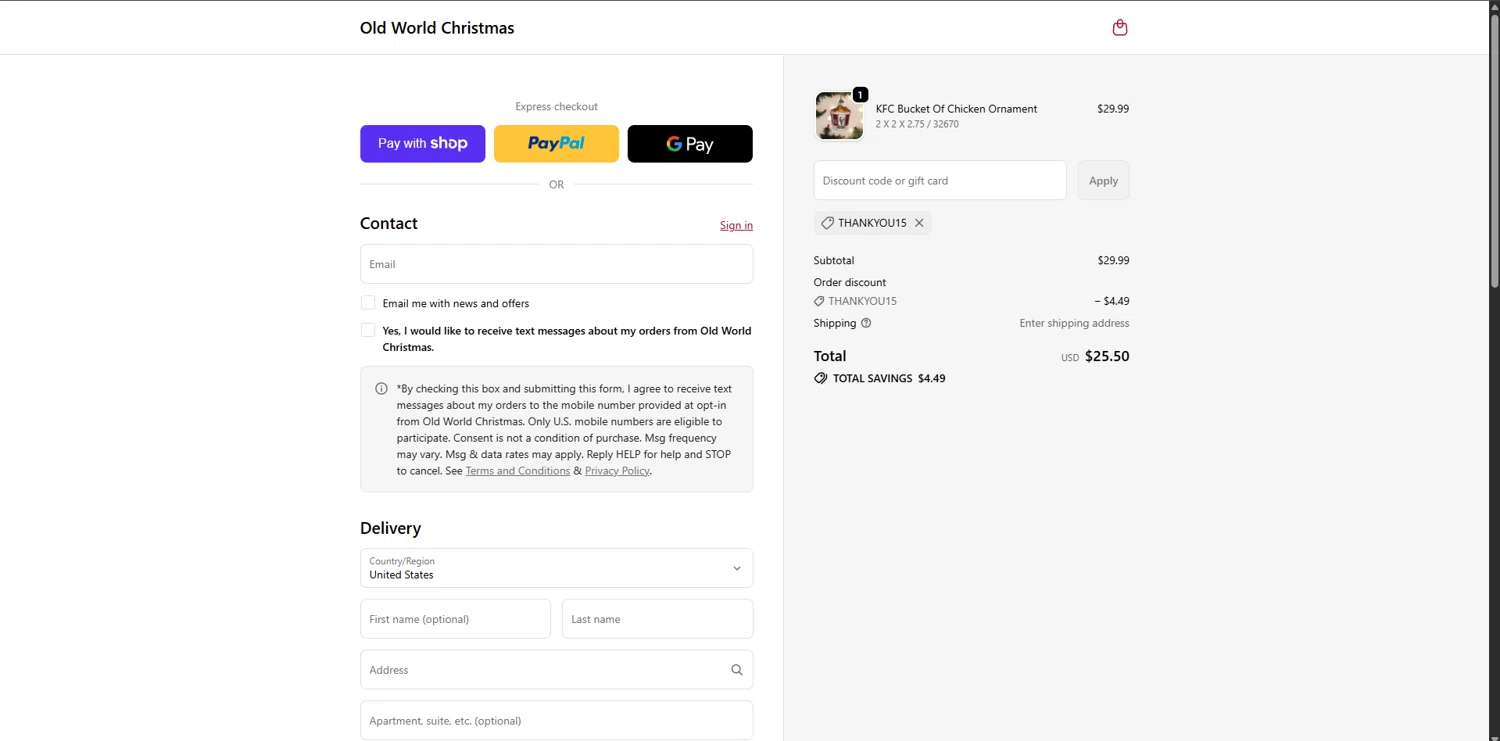1500x741 pixels.
Task: Click the address search magnifier icon
Action: (736, 670)
